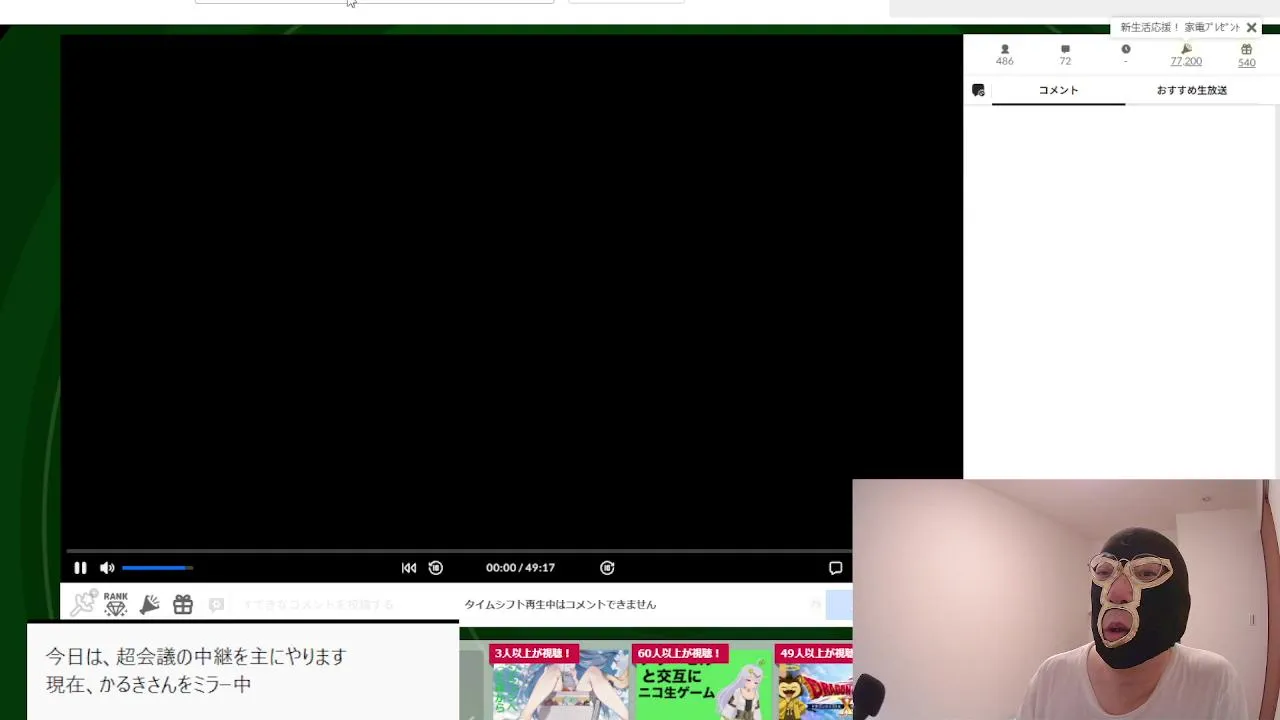Click the 今日は、超会議の中継を主にやります caption

[196, 656]
